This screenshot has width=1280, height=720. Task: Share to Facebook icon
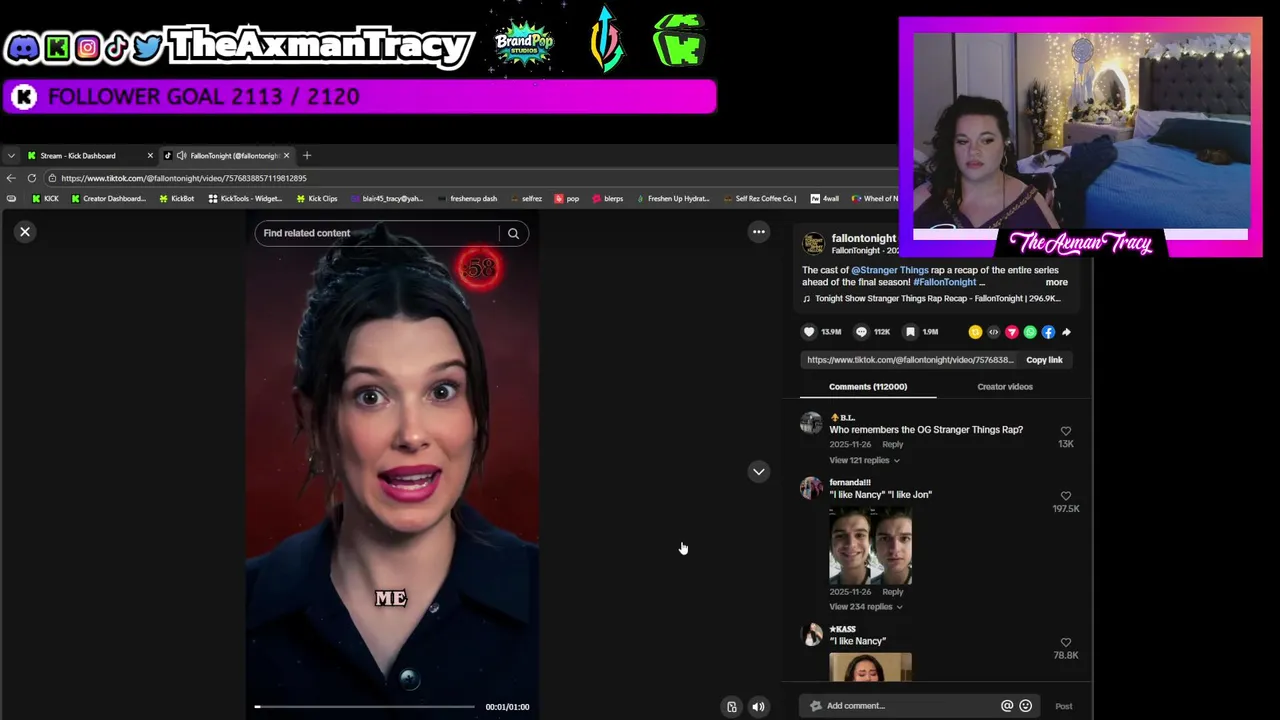1048,332
